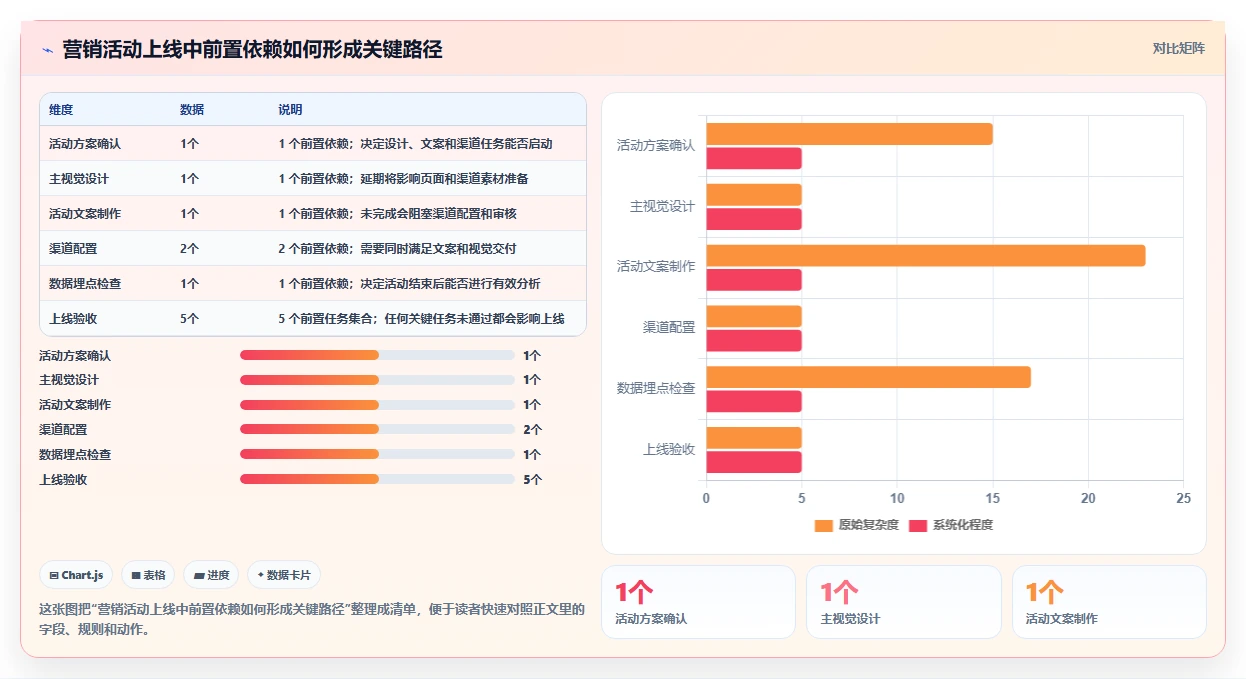The width and height of the screenshot is (1246, 679).
Task: Click the 主视觉设计 progress bar
Action: coord(377,380)
